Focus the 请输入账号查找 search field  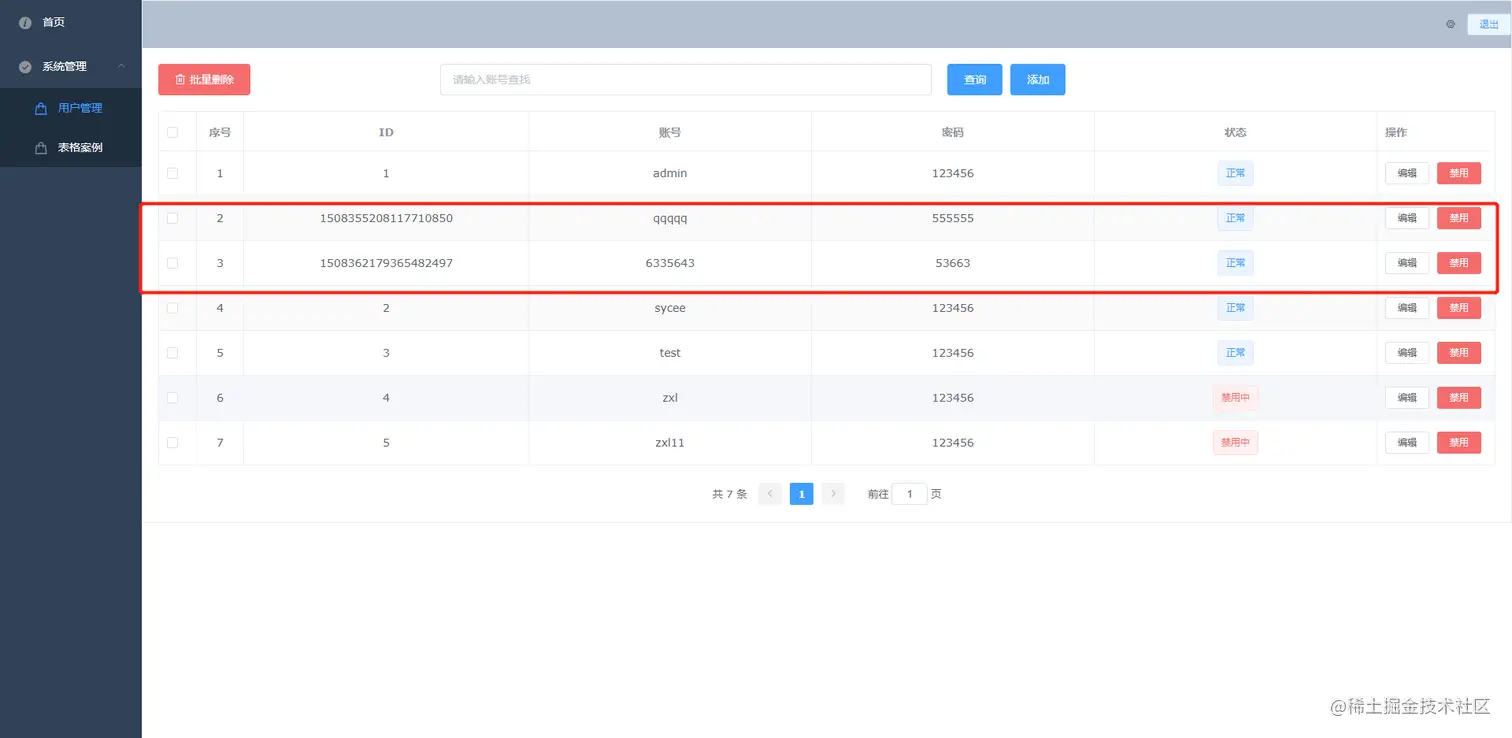pos(686,80)
